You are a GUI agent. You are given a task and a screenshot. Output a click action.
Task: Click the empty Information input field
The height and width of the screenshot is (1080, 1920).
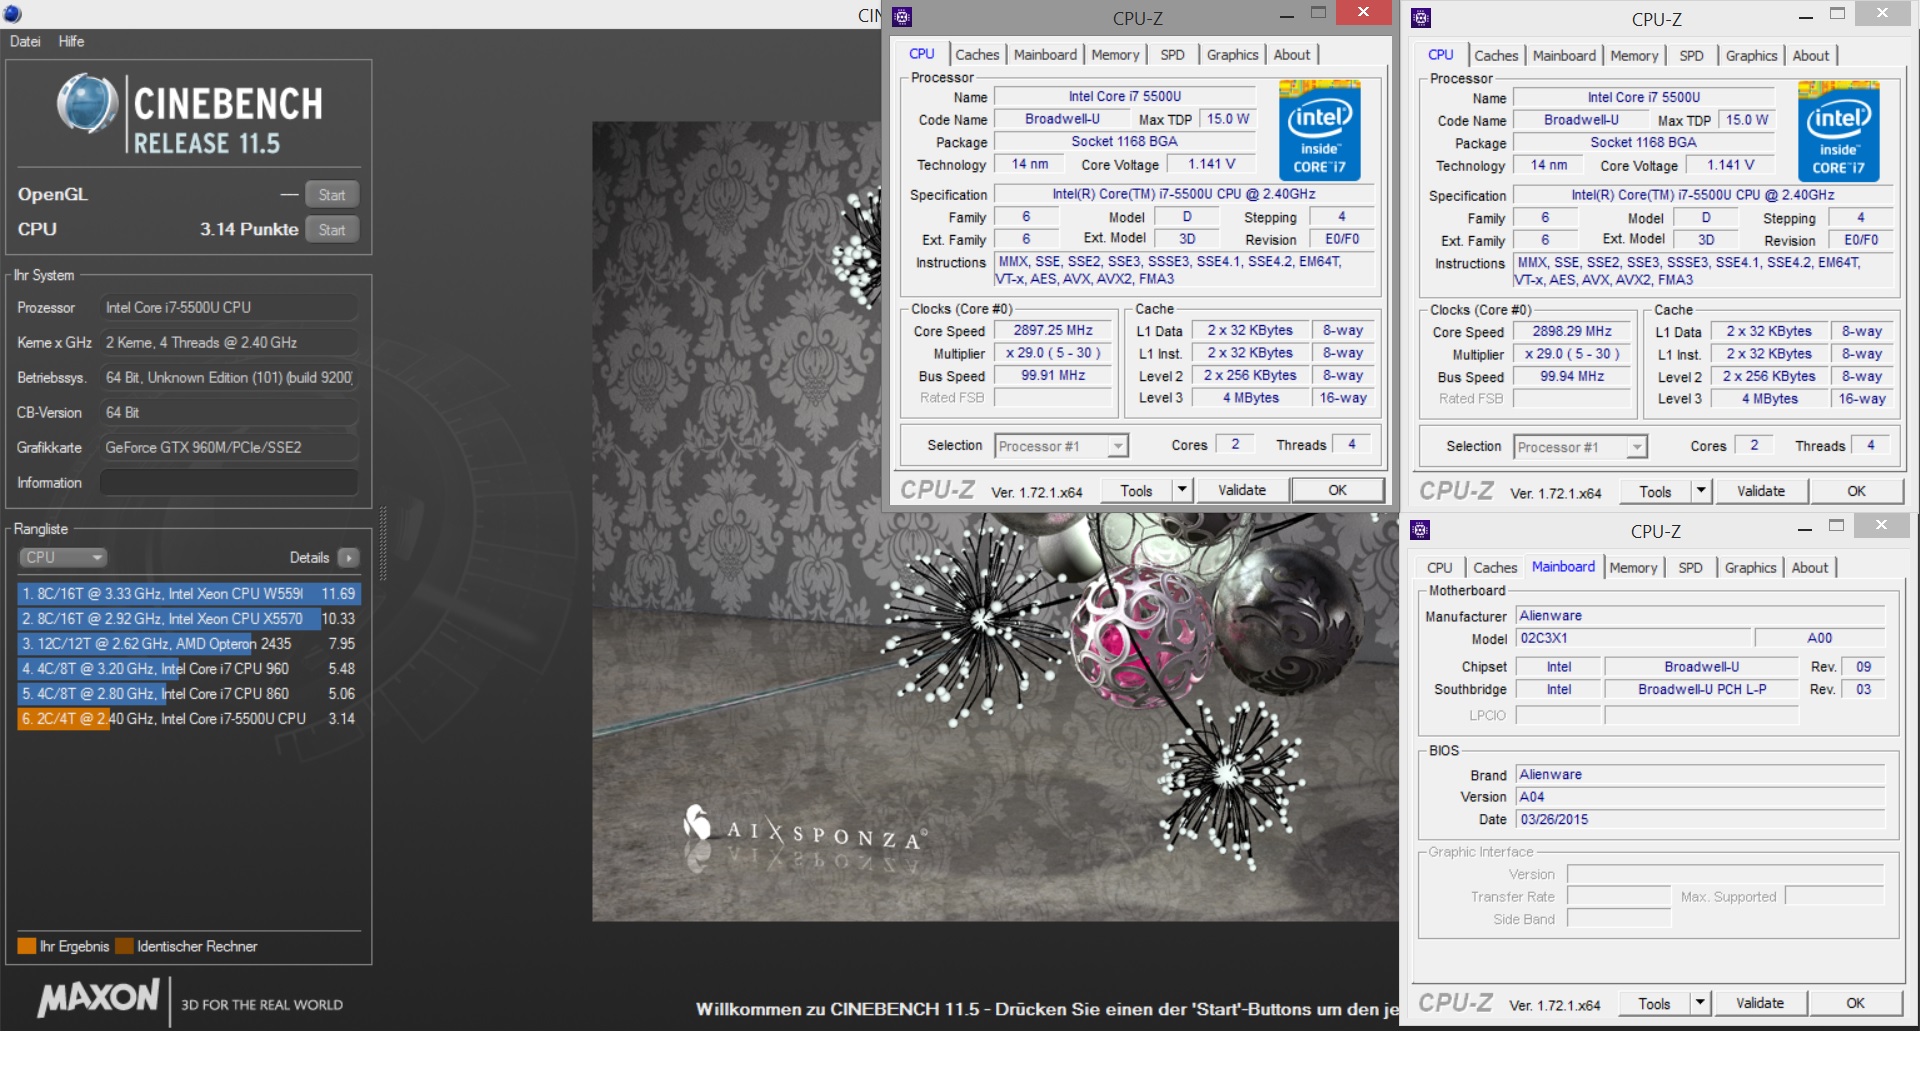point(229,483)
